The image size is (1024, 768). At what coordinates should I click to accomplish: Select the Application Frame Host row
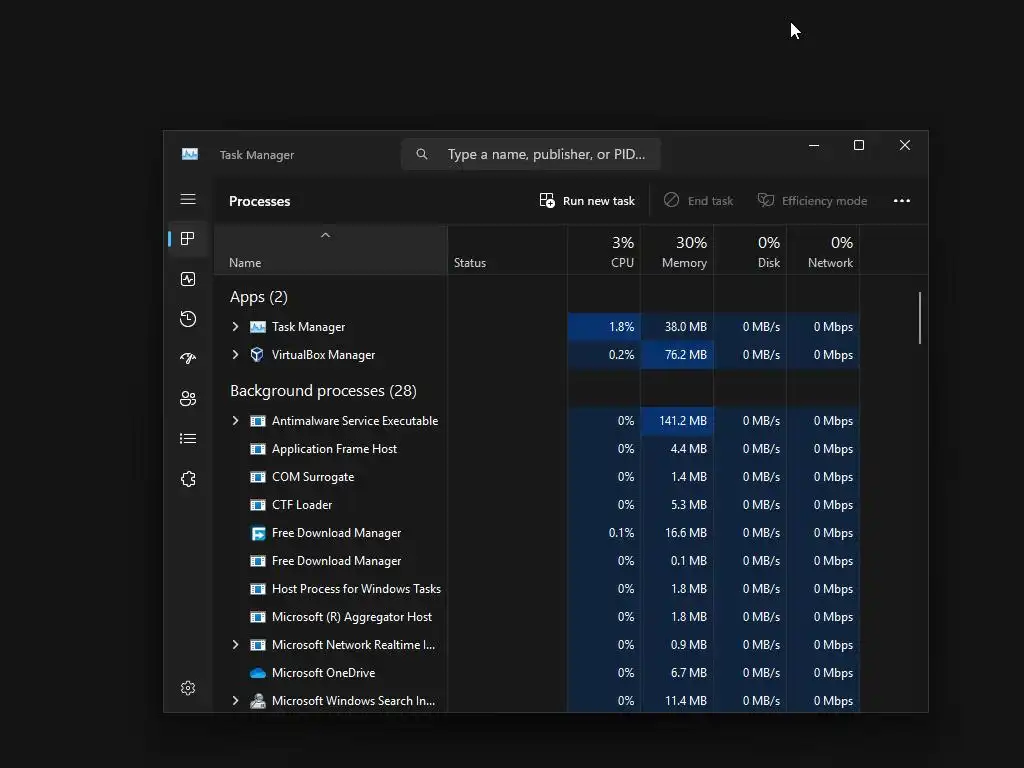pos(537,449)
